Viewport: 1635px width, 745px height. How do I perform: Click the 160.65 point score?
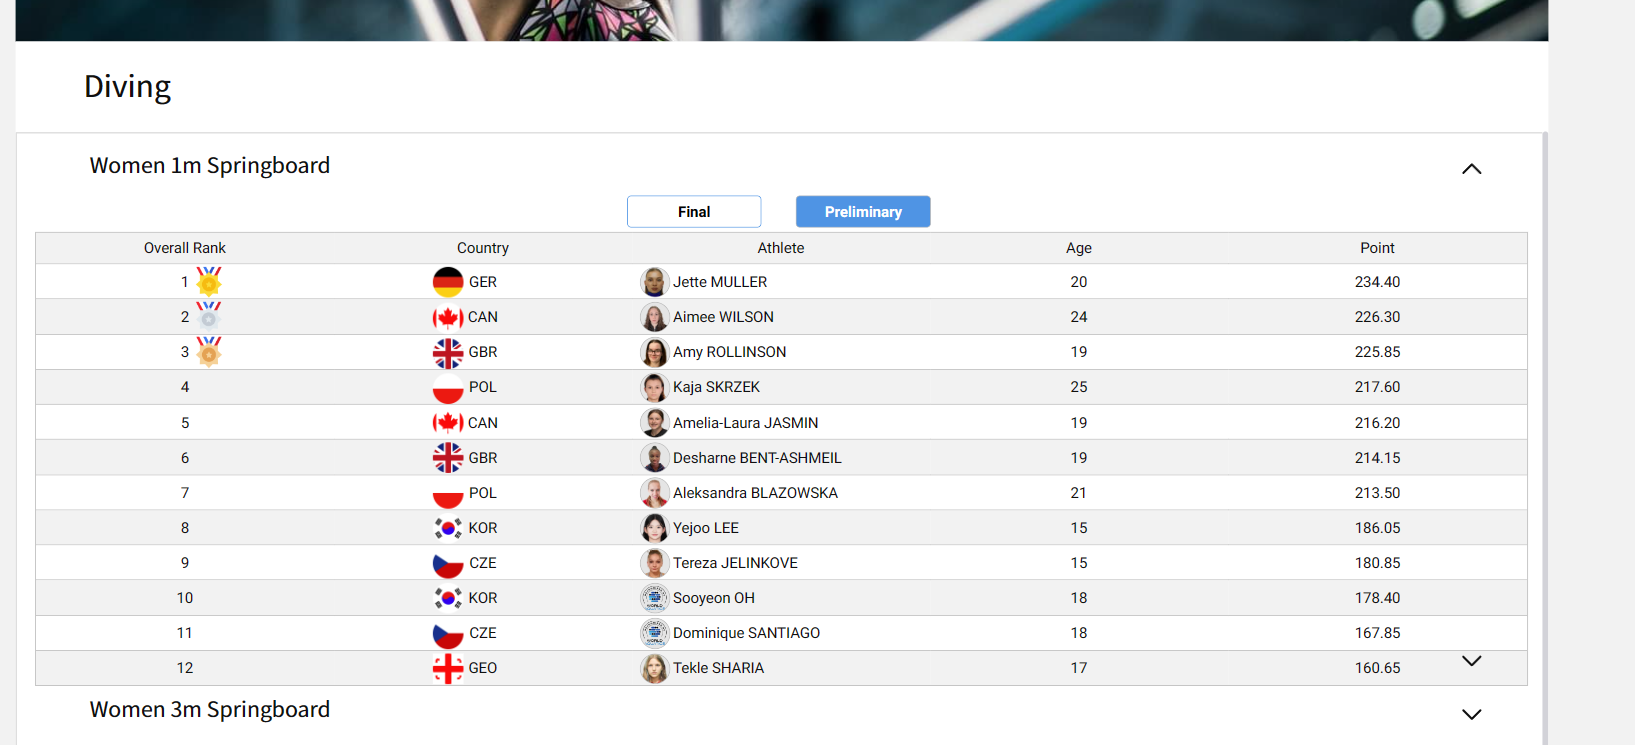1377,668
